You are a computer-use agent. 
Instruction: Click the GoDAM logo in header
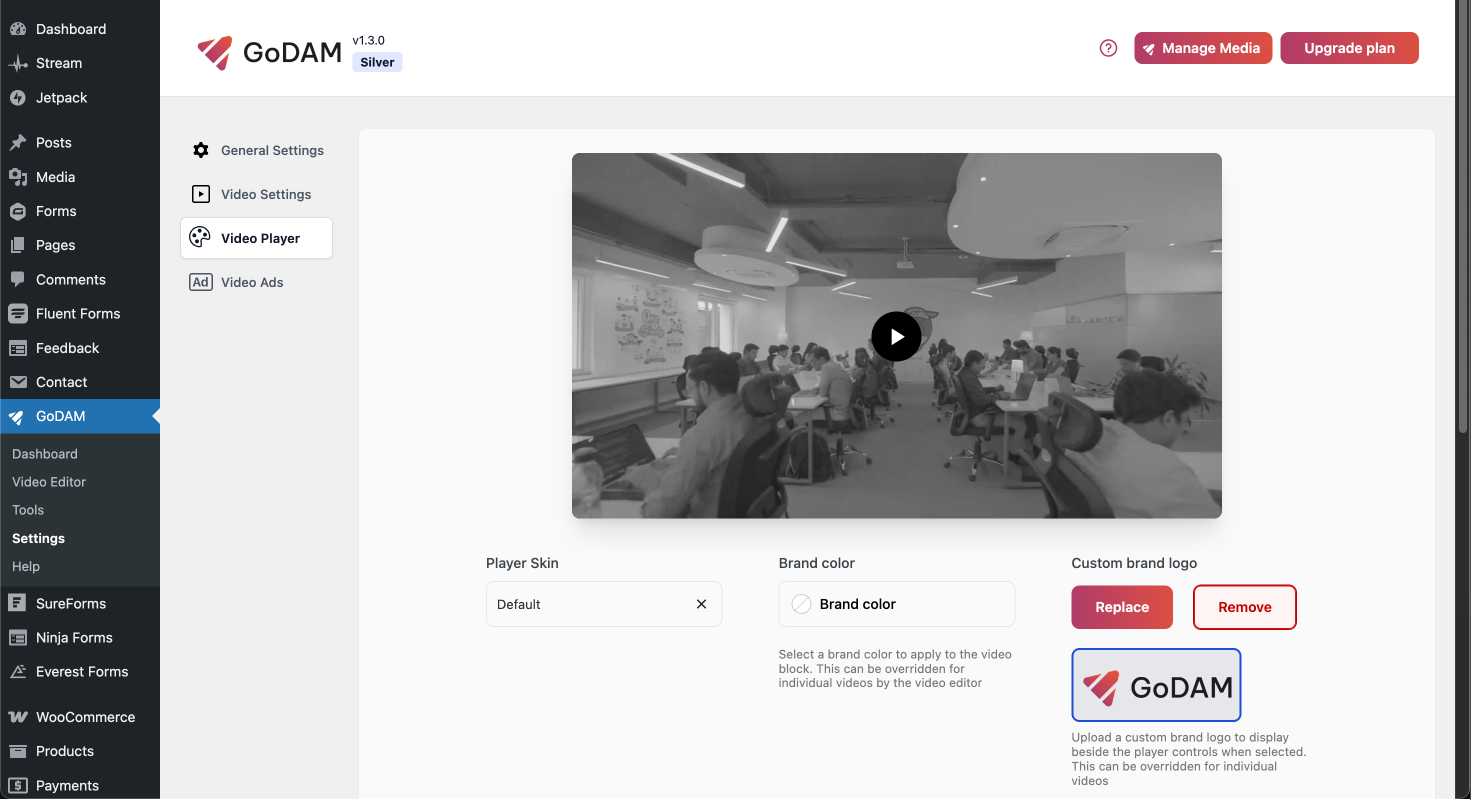coord(269,52)
